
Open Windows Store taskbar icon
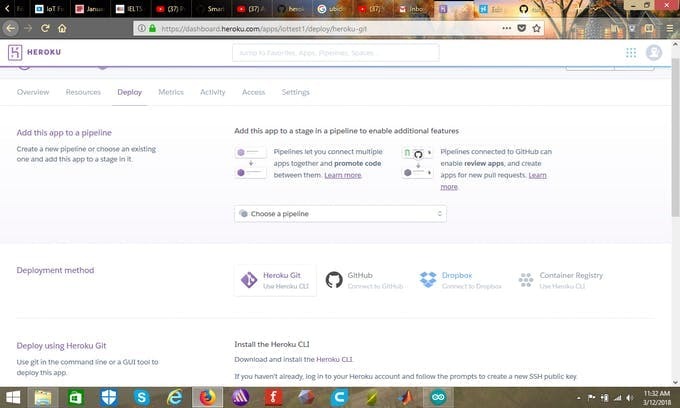(75, 398)
